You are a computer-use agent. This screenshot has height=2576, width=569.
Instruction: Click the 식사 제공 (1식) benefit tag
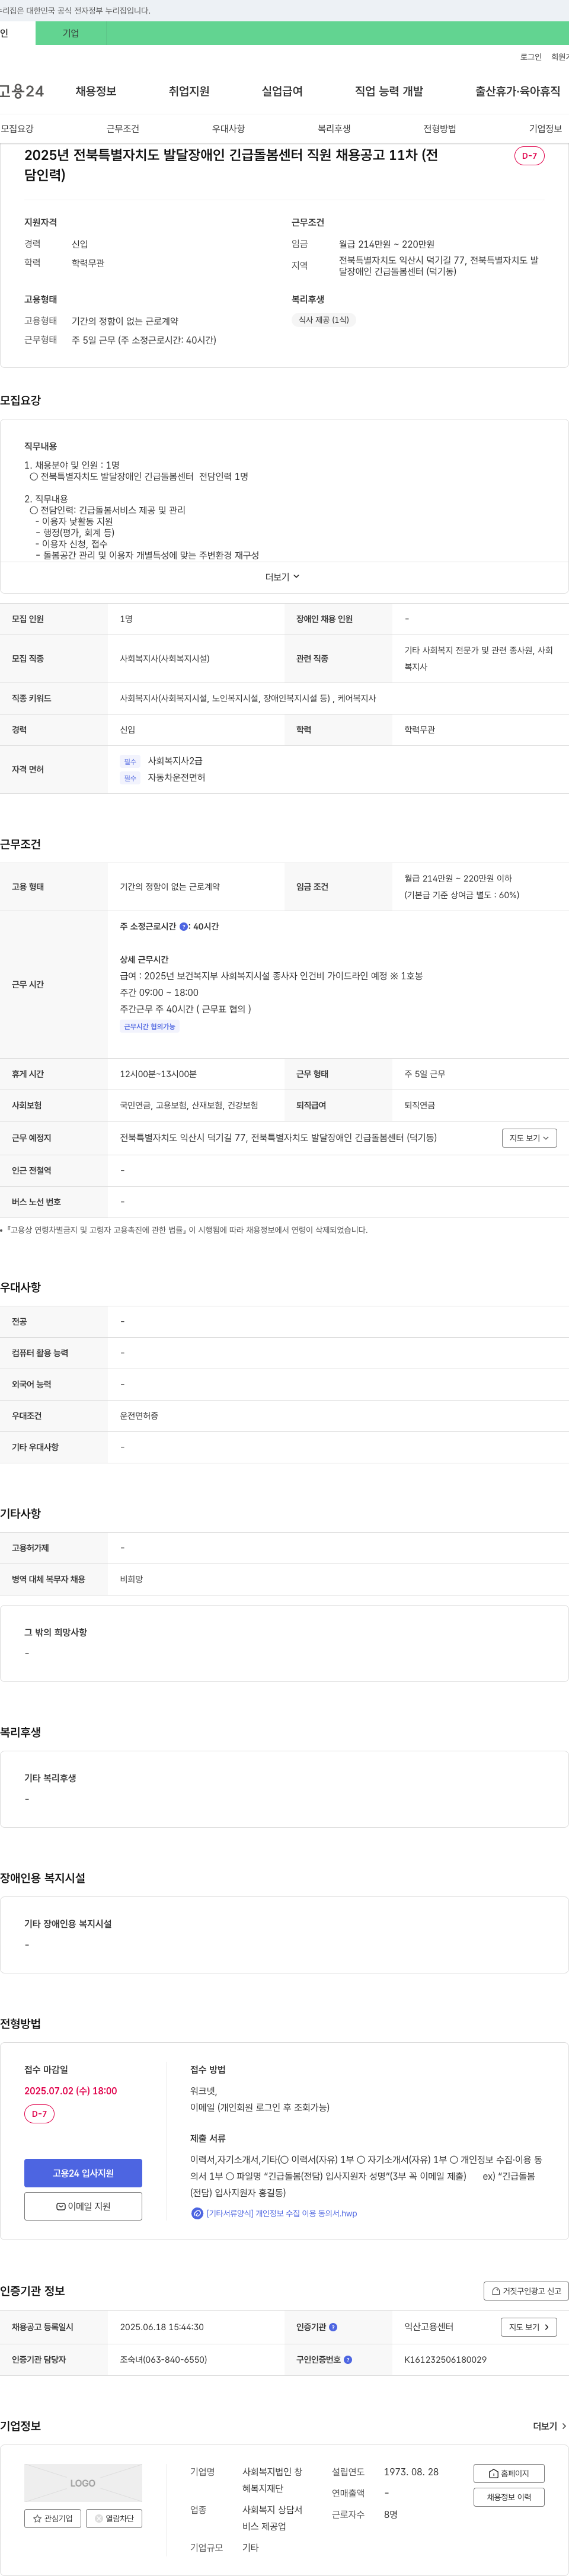324,320
